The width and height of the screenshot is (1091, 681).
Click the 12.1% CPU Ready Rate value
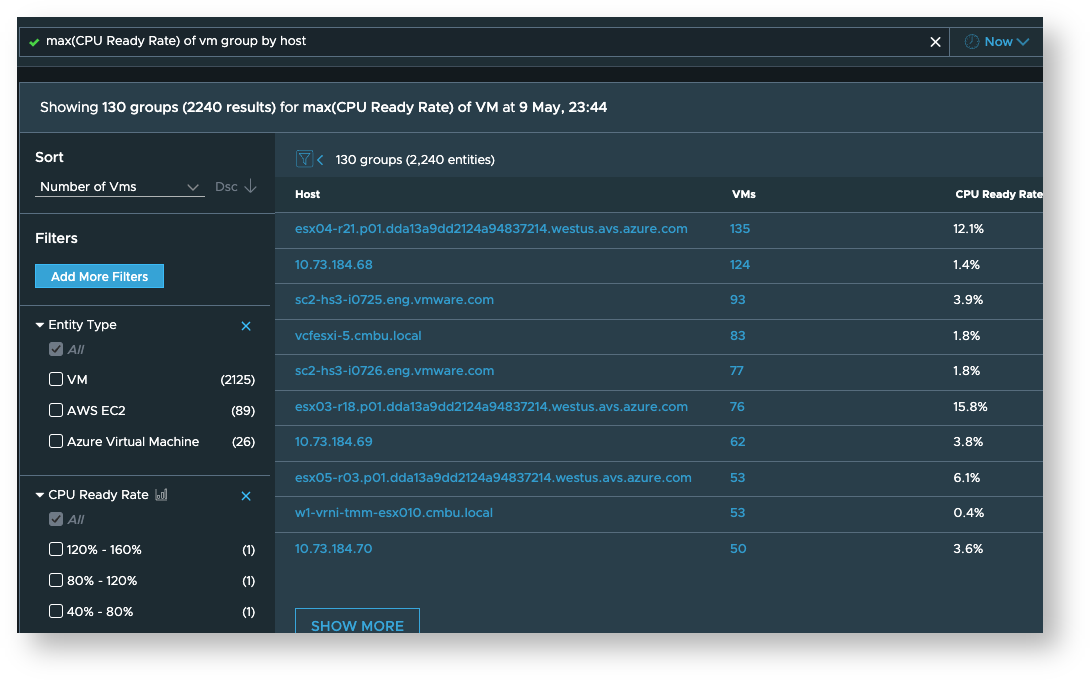click(x=969, y=229)
